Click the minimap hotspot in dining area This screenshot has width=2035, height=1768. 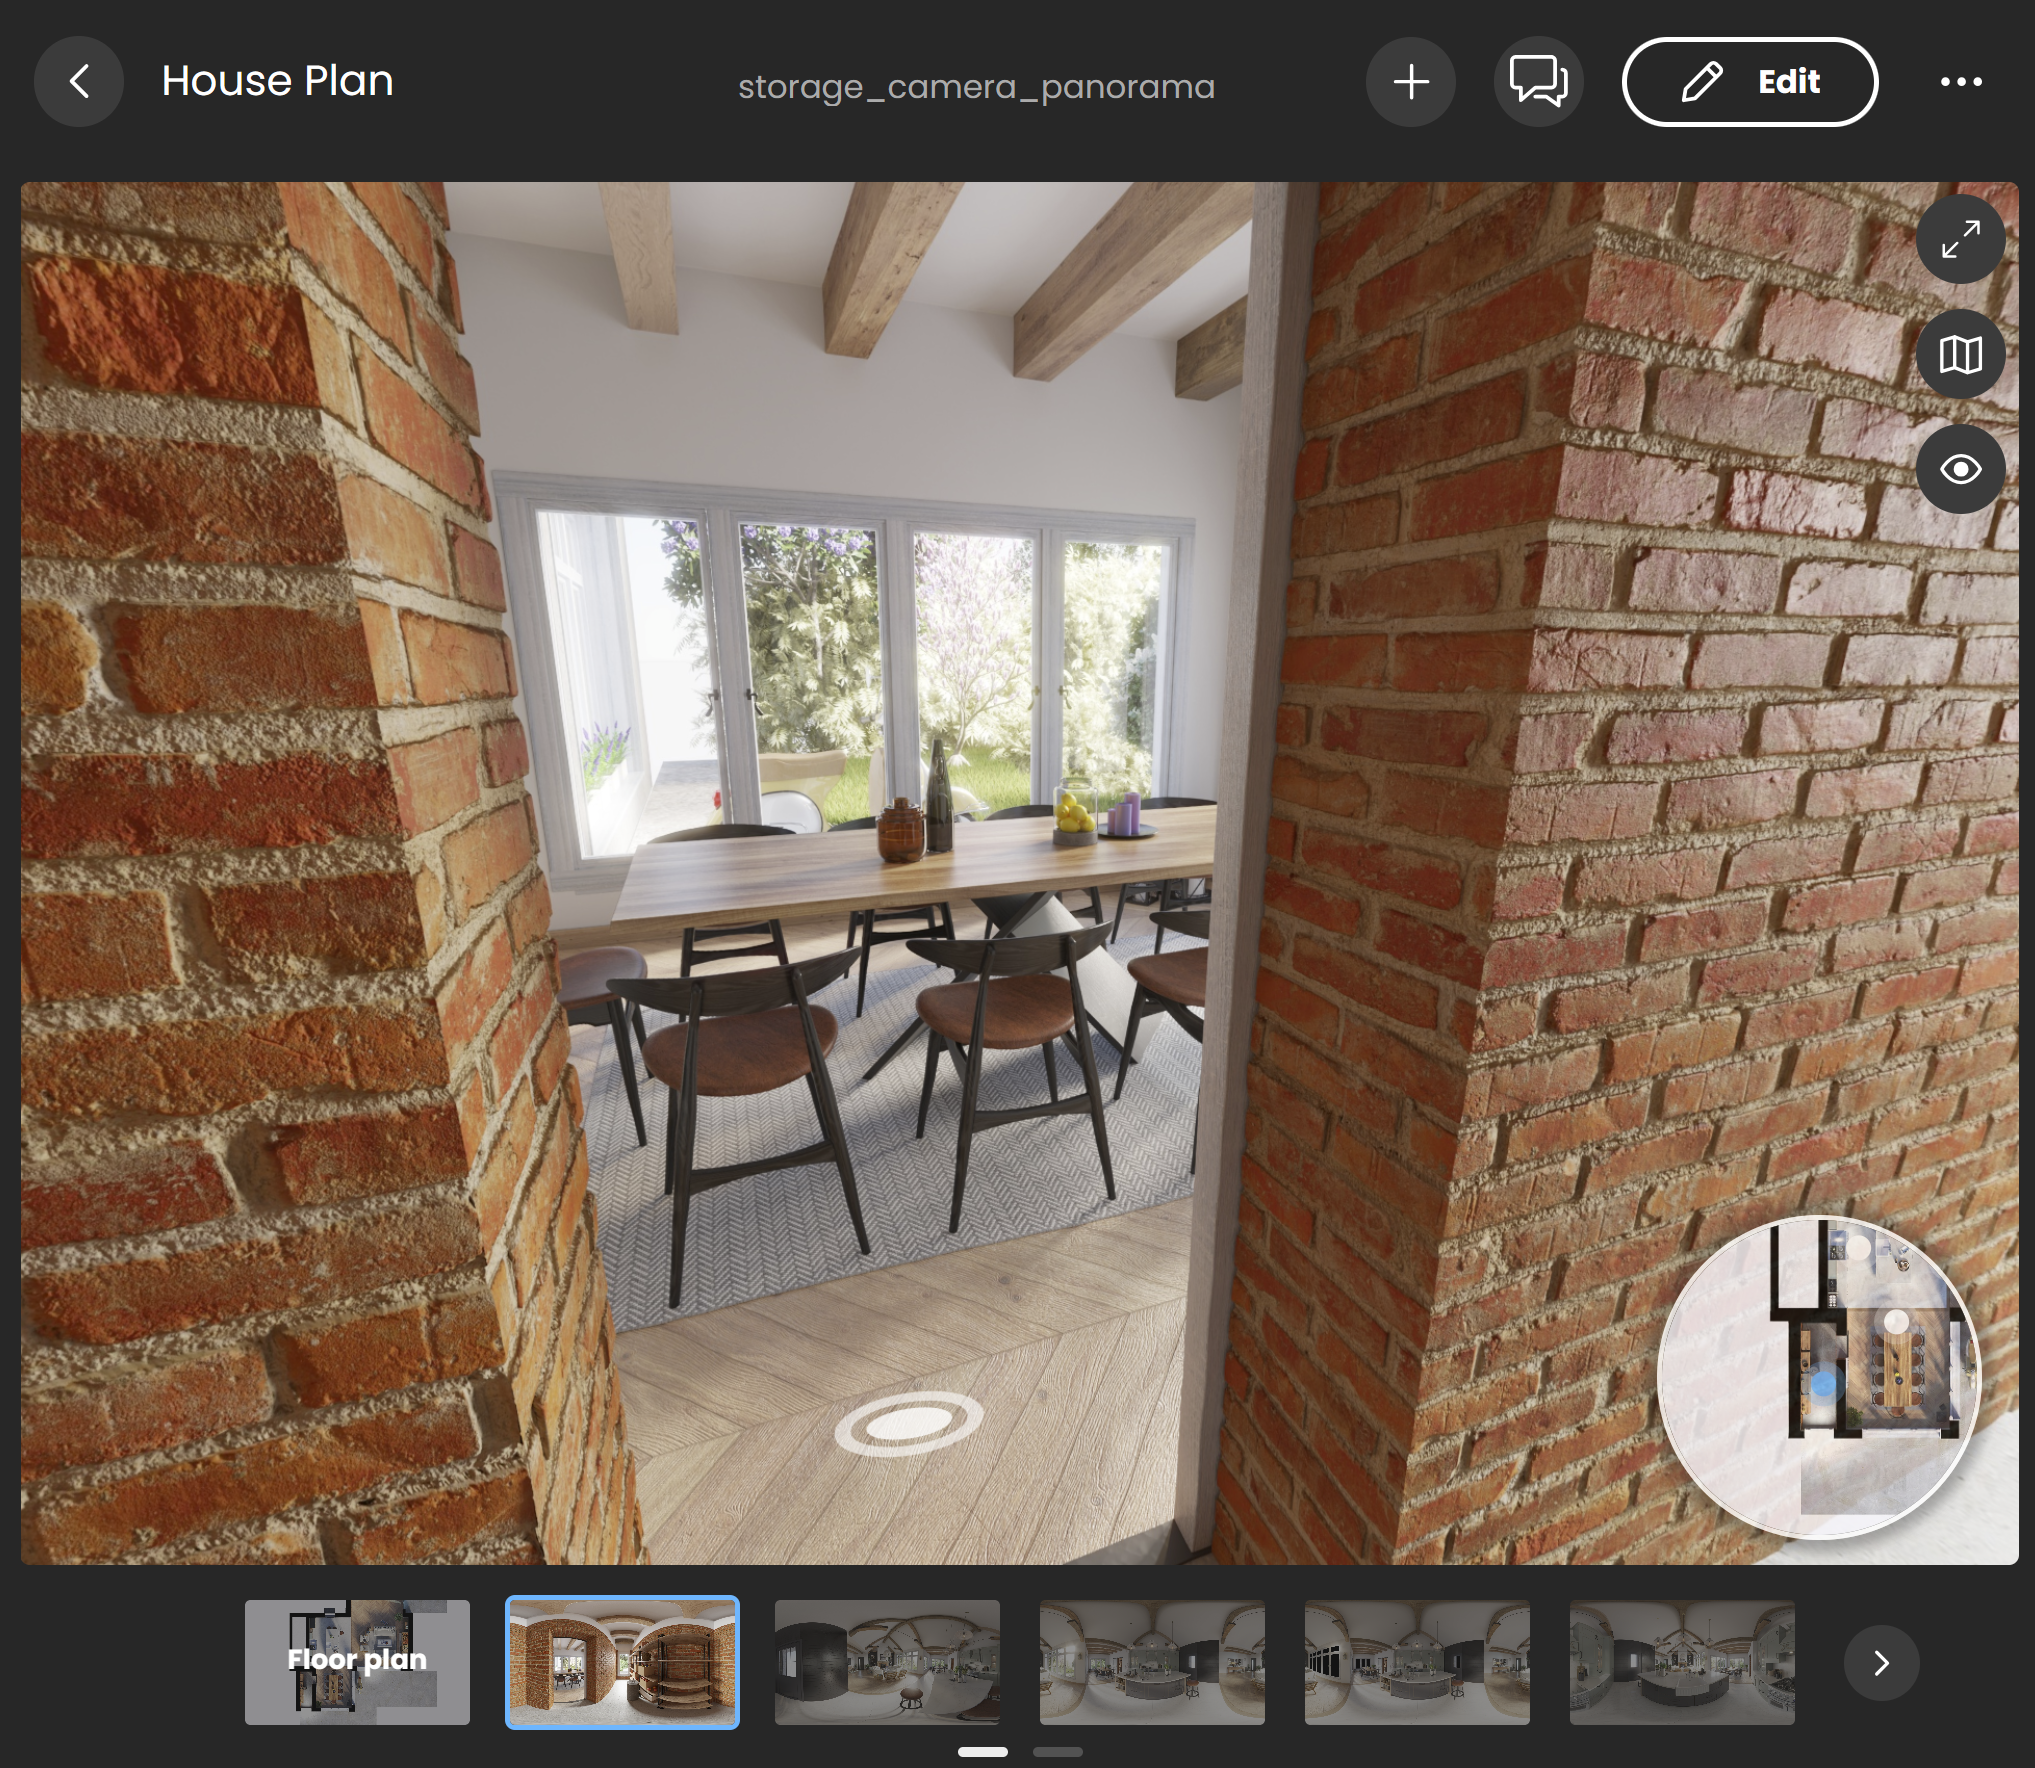(x=1896, y=1322)
